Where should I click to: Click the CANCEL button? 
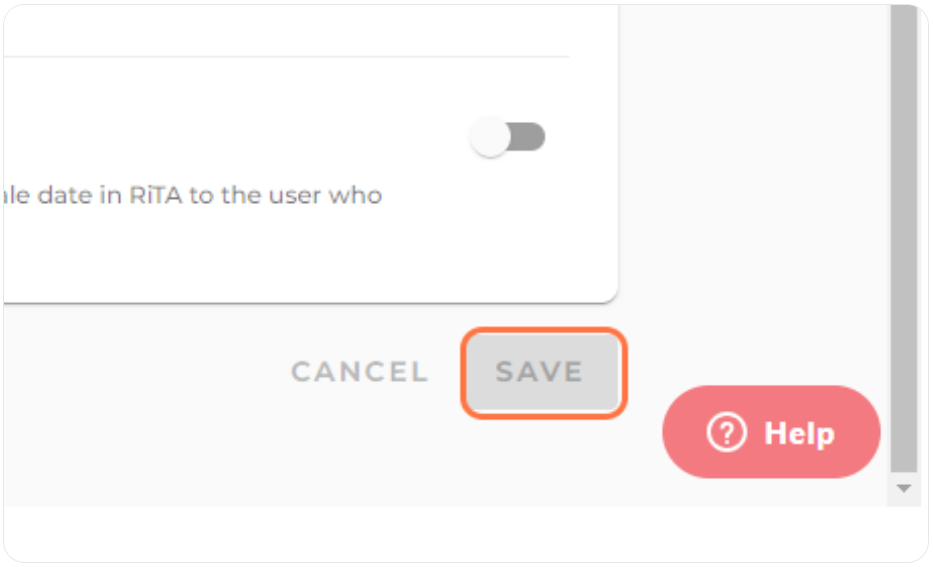point(359,372)
